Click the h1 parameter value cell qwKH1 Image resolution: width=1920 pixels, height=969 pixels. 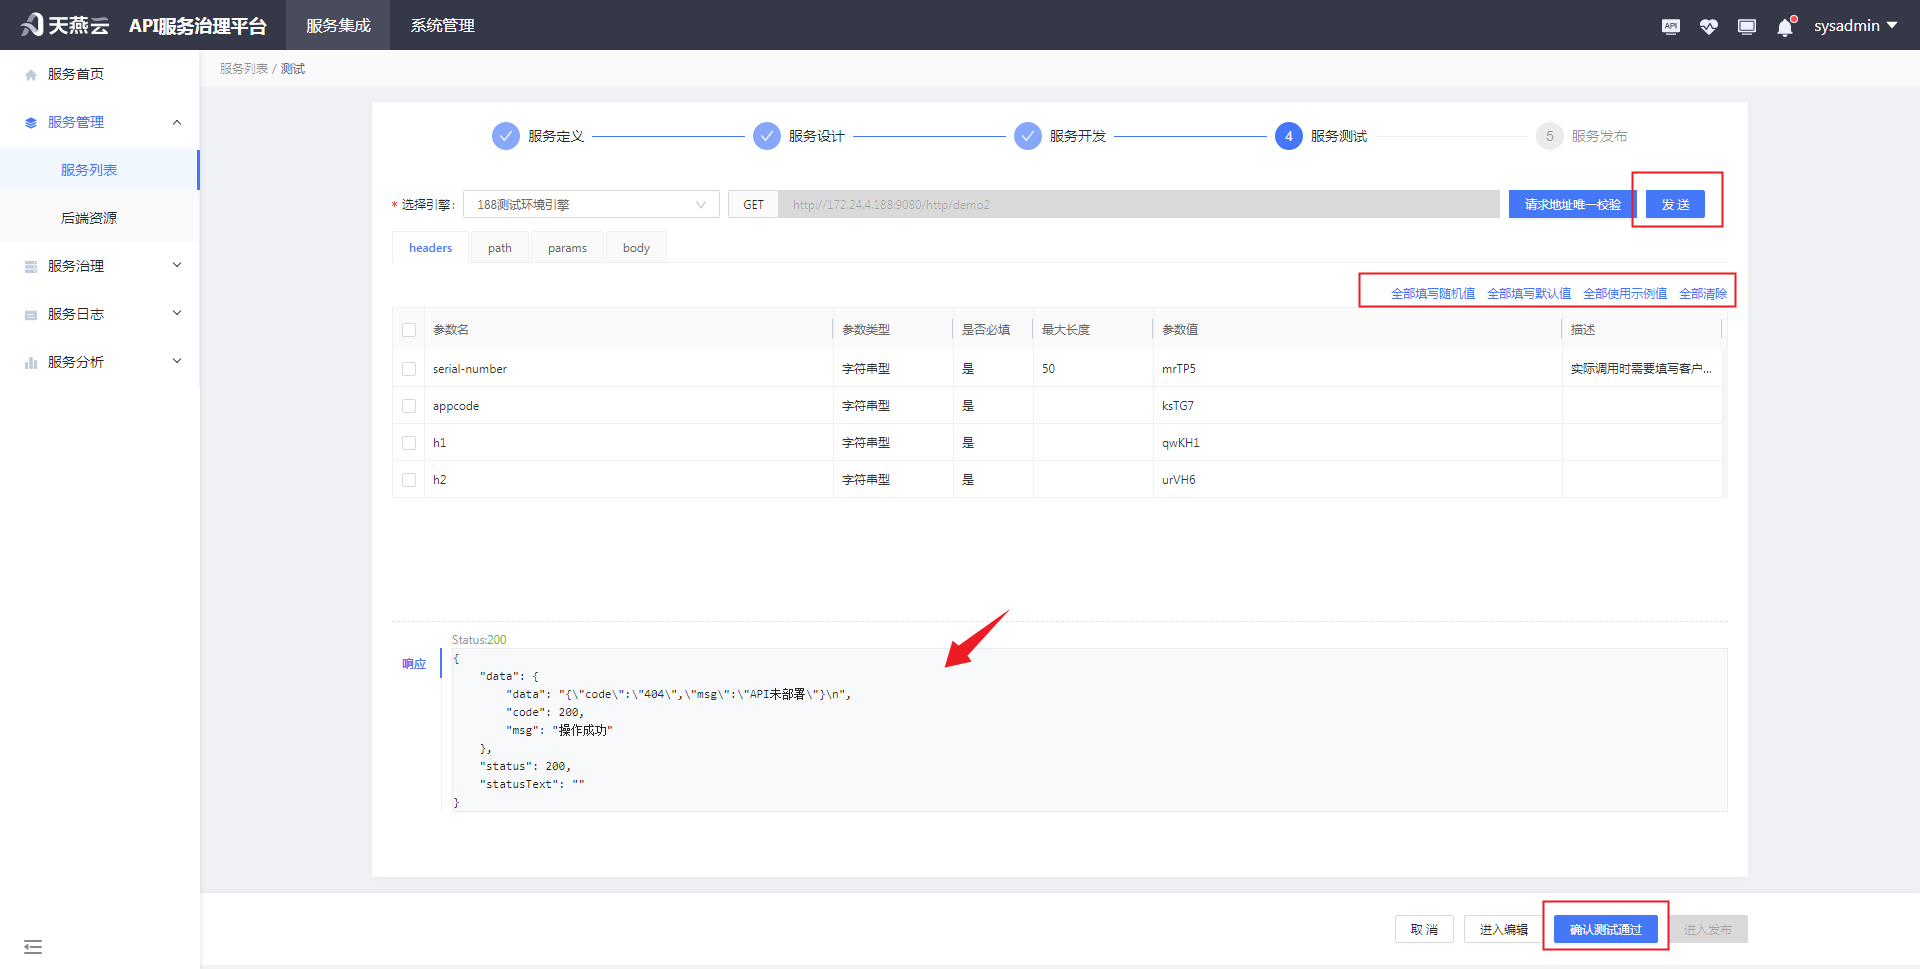pyautogui.click(x=1181, y=443)
